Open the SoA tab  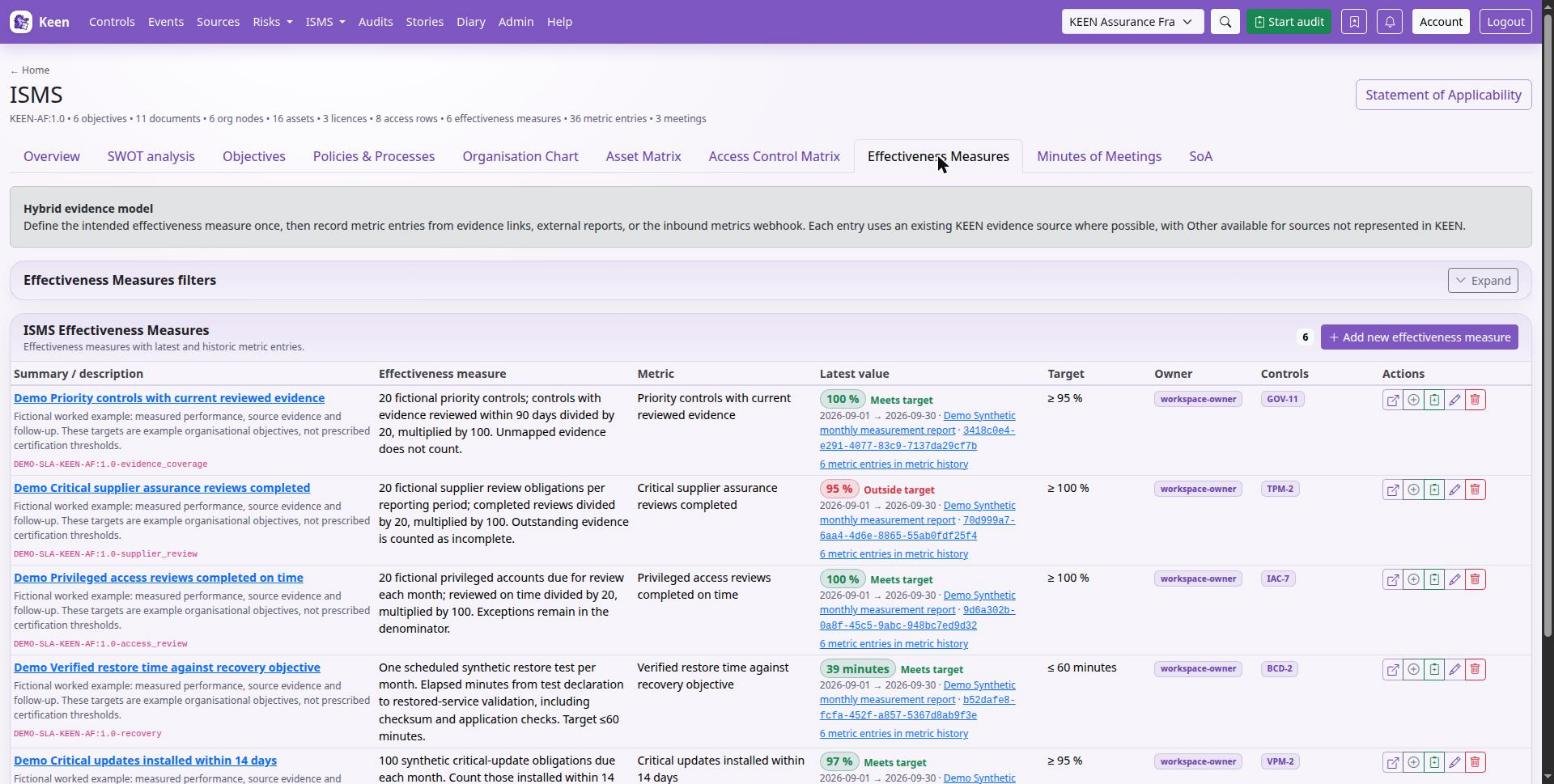1200,157
